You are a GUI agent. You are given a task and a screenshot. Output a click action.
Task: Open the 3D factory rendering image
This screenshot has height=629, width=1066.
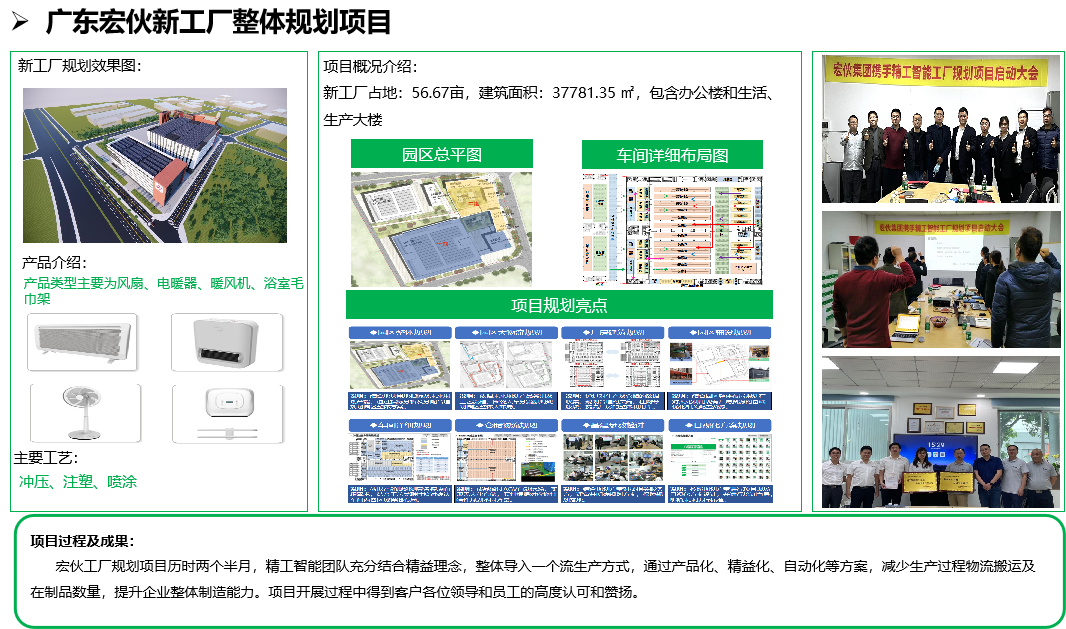click(155, 165)
